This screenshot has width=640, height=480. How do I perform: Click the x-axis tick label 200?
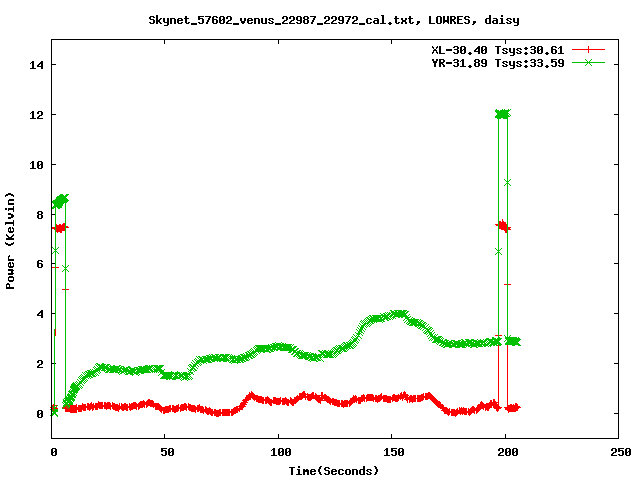point(507,452)
